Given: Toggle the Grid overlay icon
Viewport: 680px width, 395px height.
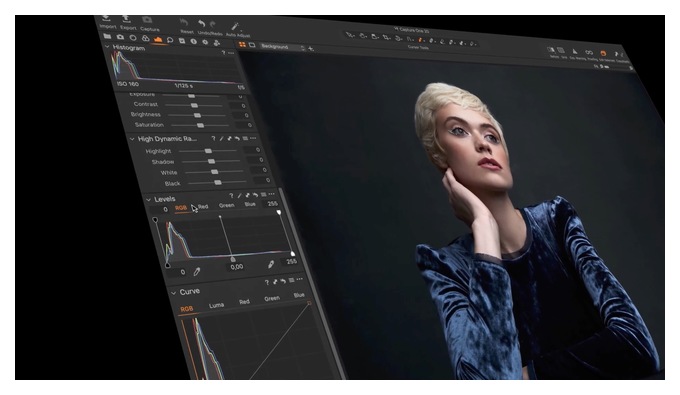Looking at the screenshot, I should click(x=561, y=51).
